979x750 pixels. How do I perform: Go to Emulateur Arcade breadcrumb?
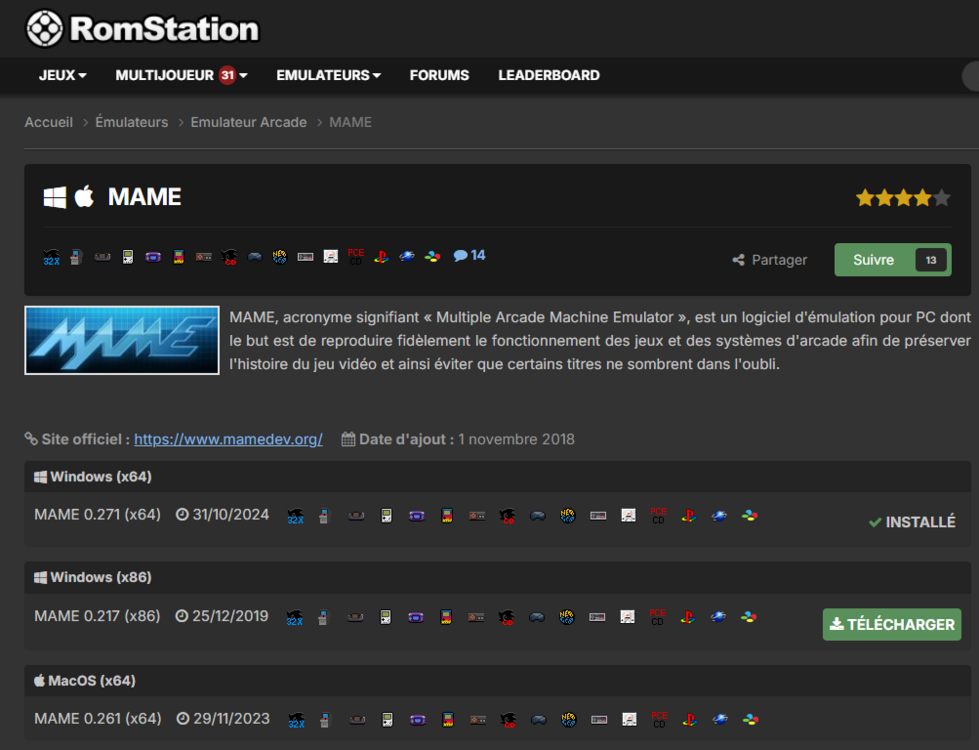pos(248,122)
